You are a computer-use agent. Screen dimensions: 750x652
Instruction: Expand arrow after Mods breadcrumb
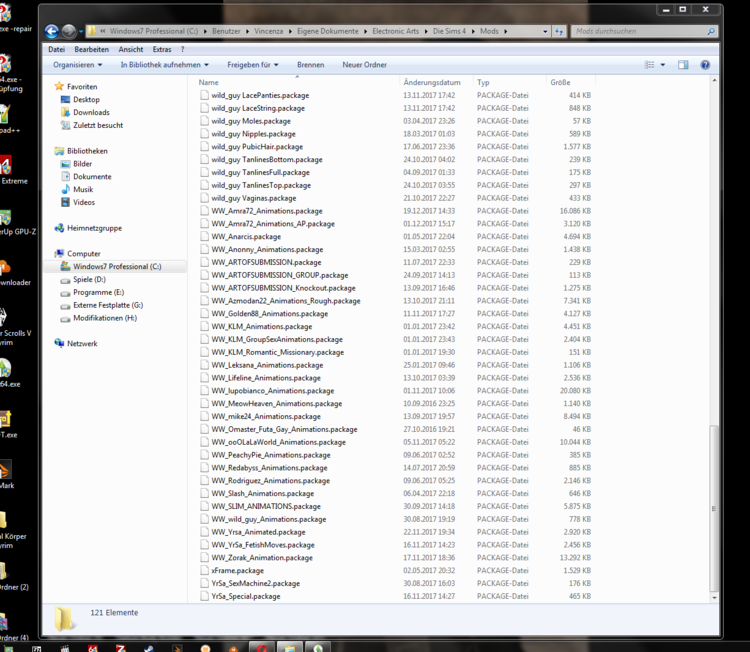click(506, 32)
